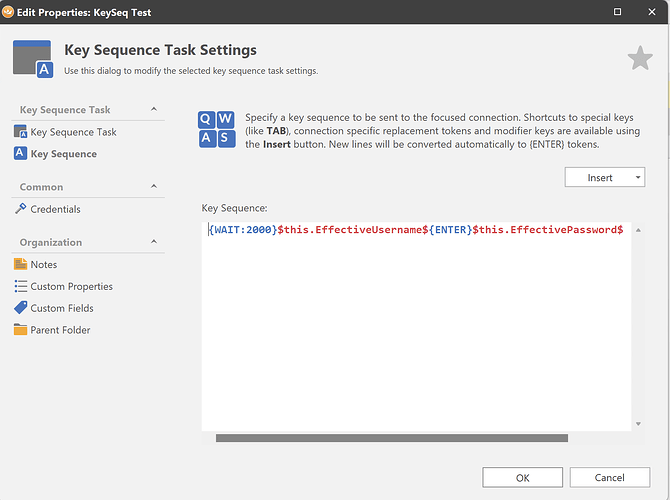670x500 pixels.
Task: Collapse the Organization section
Action: (x=154, y=242)
